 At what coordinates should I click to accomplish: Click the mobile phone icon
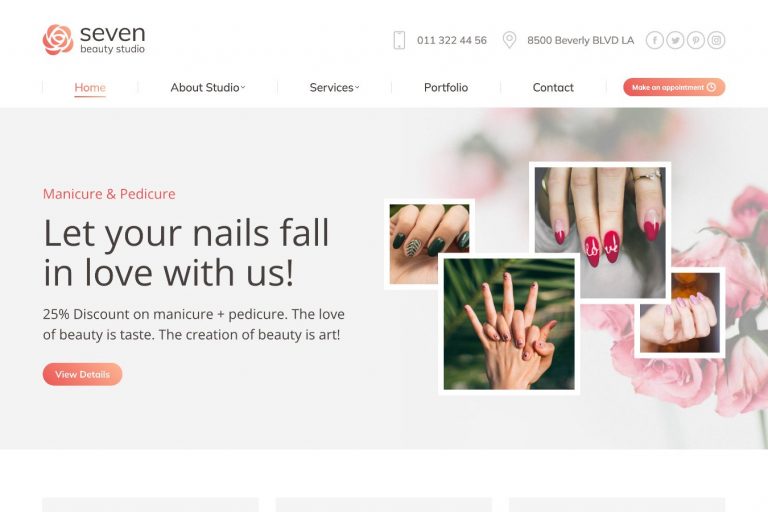point(399,40)
